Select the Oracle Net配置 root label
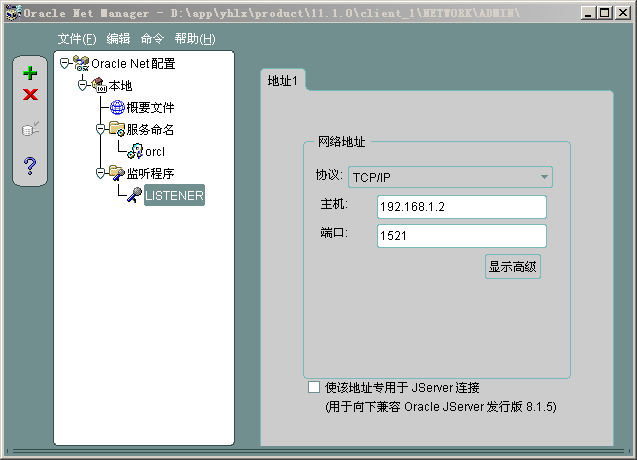The height and width of the screenshot is (460, 637). pyautogui.click(x=133, y=64)
